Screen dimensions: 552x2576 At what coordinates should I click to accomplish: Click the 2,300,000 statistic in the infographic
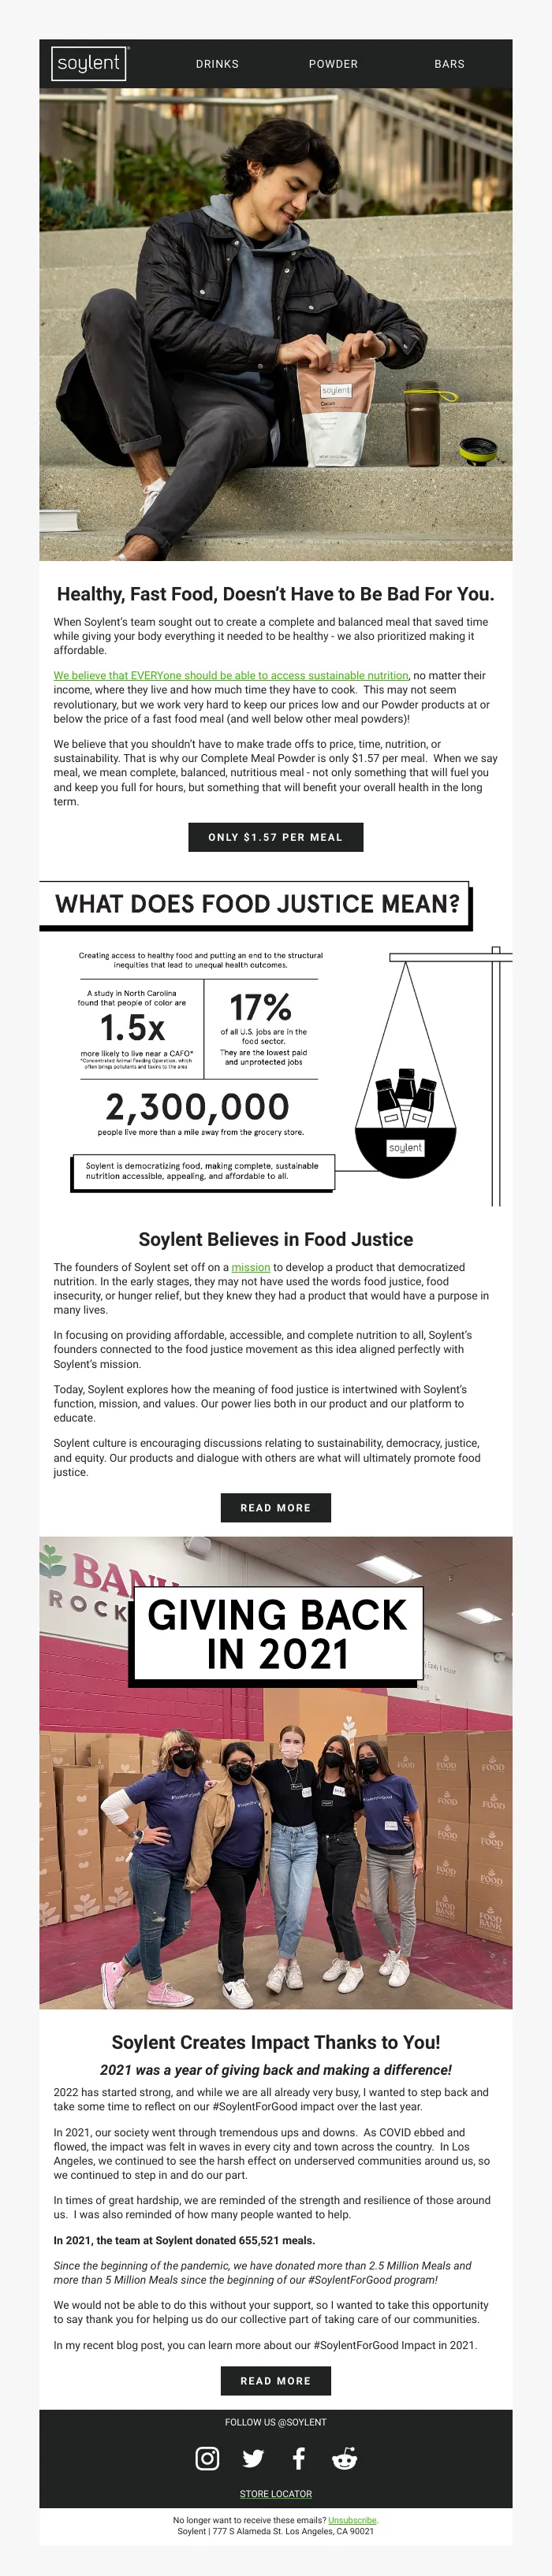tap(197, 1107)
